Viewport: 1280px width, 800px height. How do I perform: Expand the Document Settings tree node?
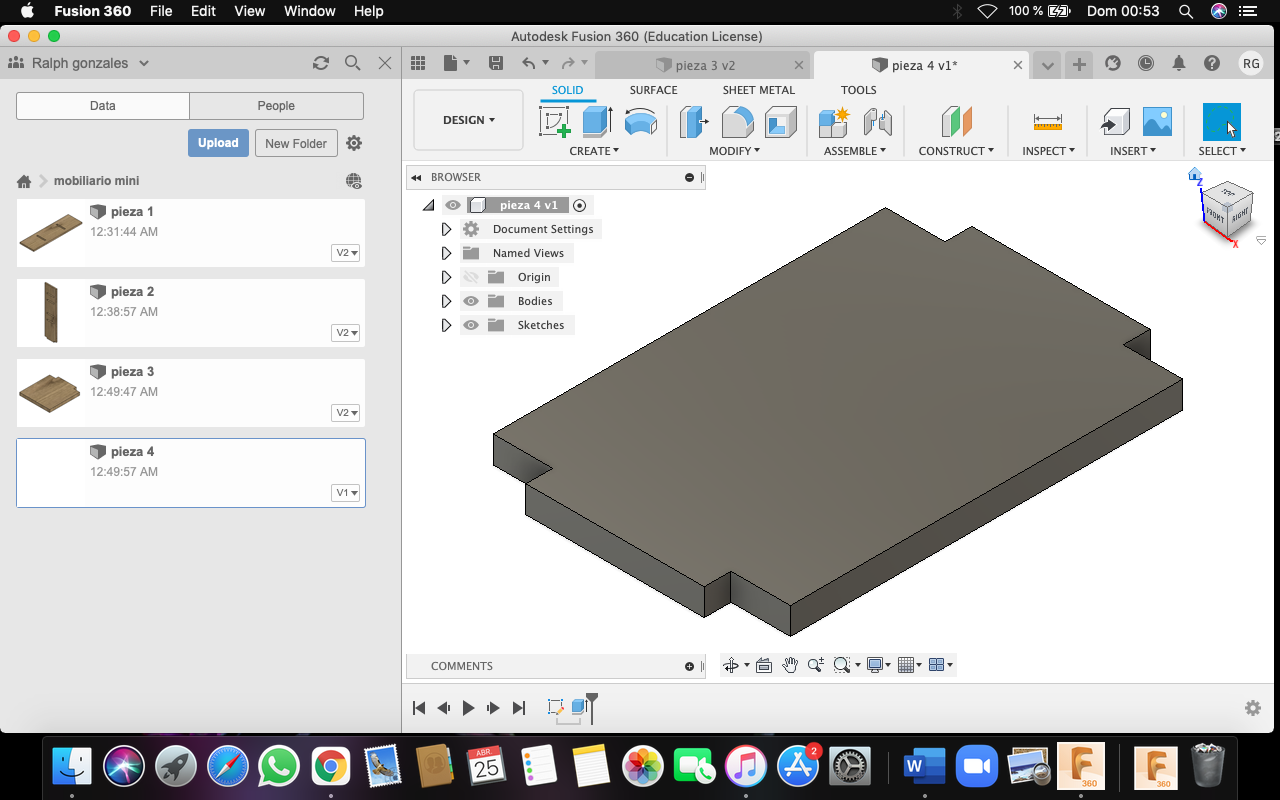446,229
